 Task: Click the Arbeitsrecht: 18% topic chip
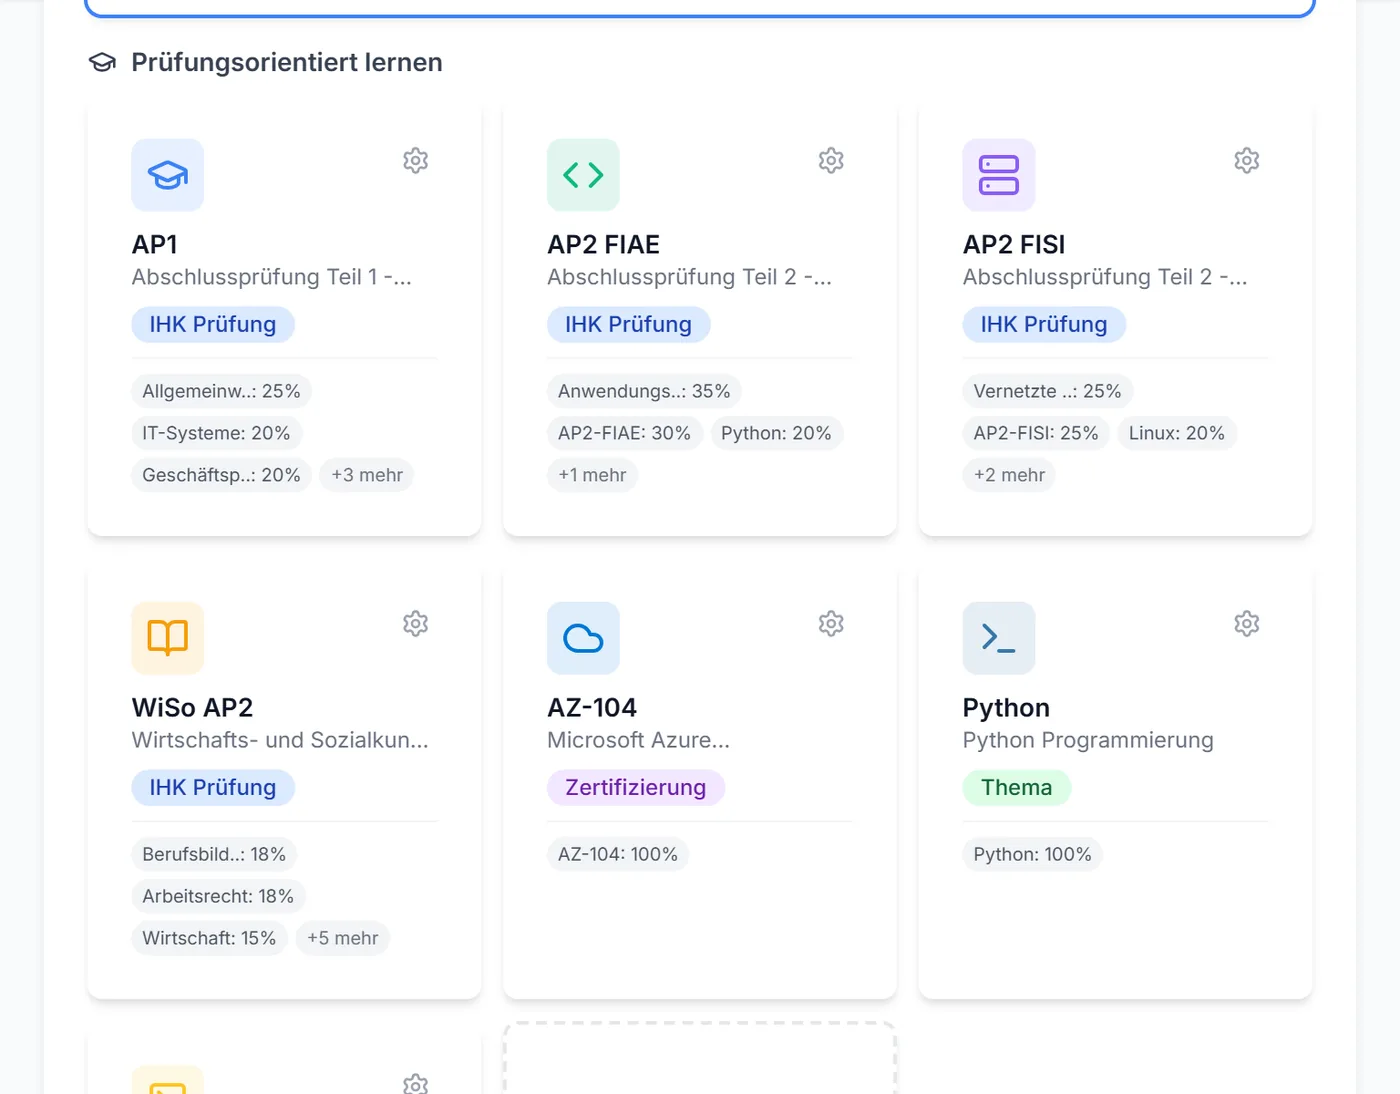[x=218, y=896]
